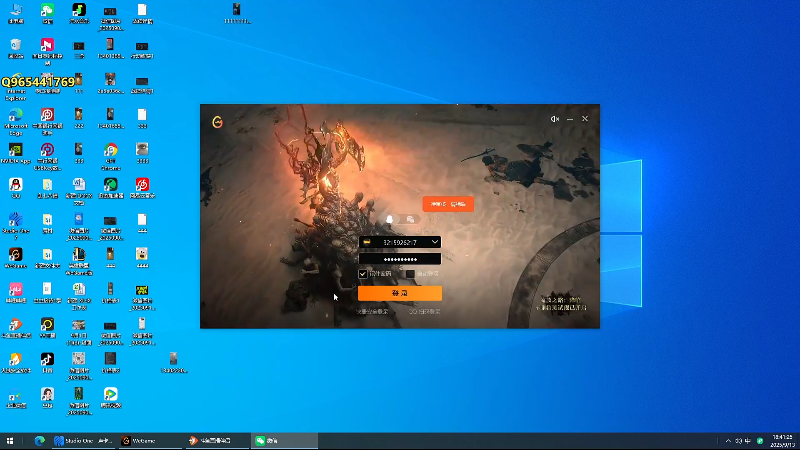Switch to WeGame taskbar window
This screenshot has height=450, width=800.
coord(149,441)
